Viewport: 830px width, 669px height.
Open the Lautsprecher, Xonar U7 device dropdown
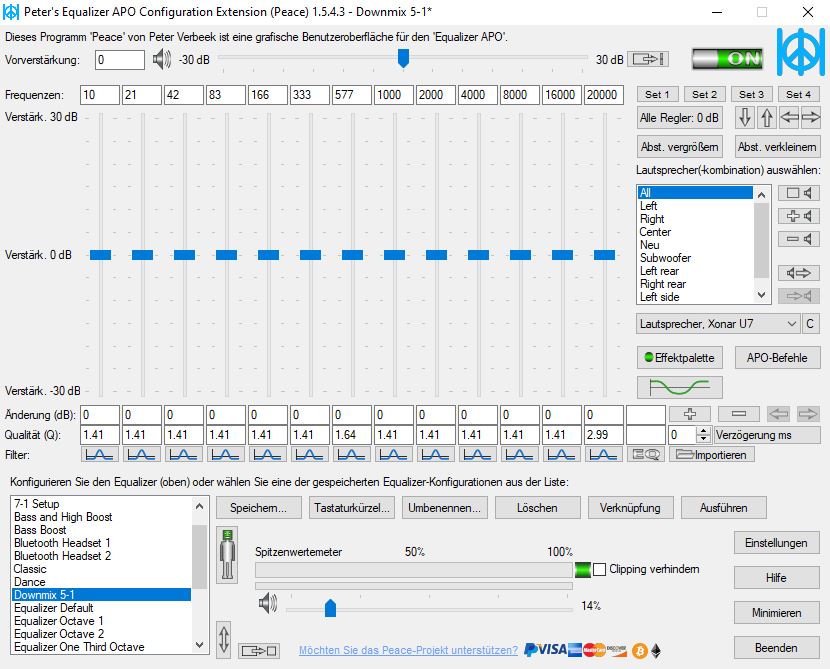coord(718,324)
